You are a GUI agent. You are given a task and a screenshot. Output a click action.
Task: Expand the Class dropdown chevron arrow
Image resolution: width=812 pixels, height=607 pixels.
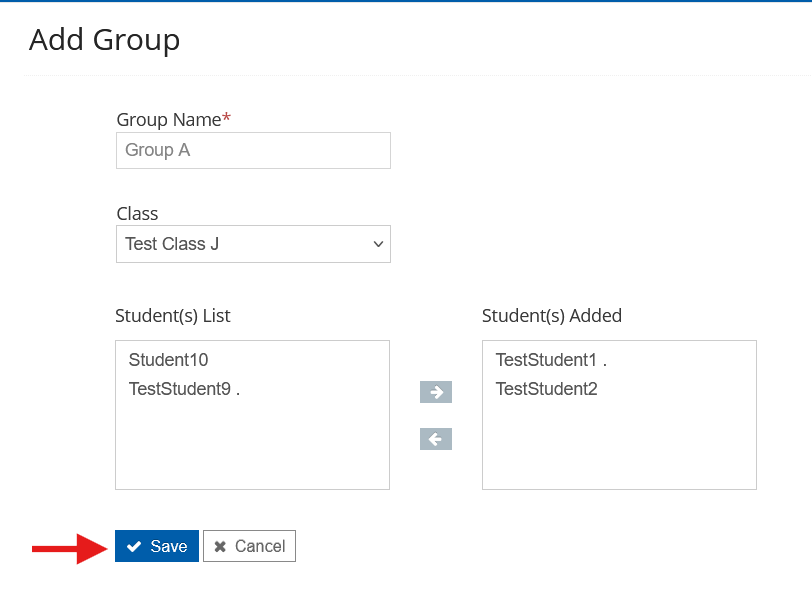378,244
